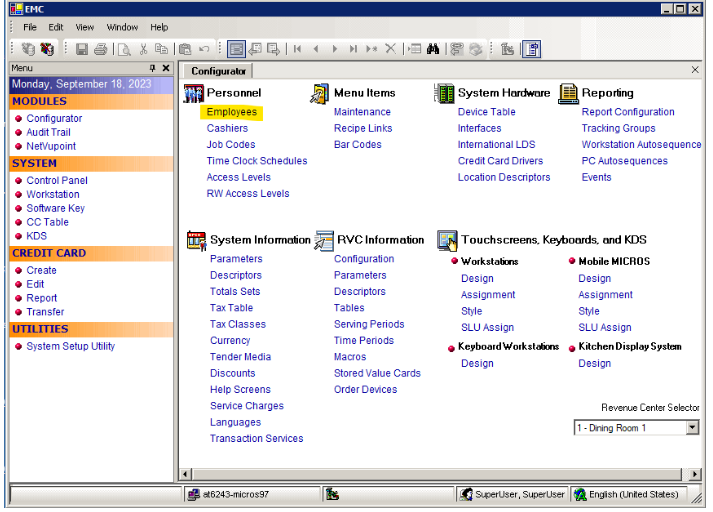Viewport: 713px width, 512px height.
Task: Switch to the Configurator tab
Action: click(218, 71)
